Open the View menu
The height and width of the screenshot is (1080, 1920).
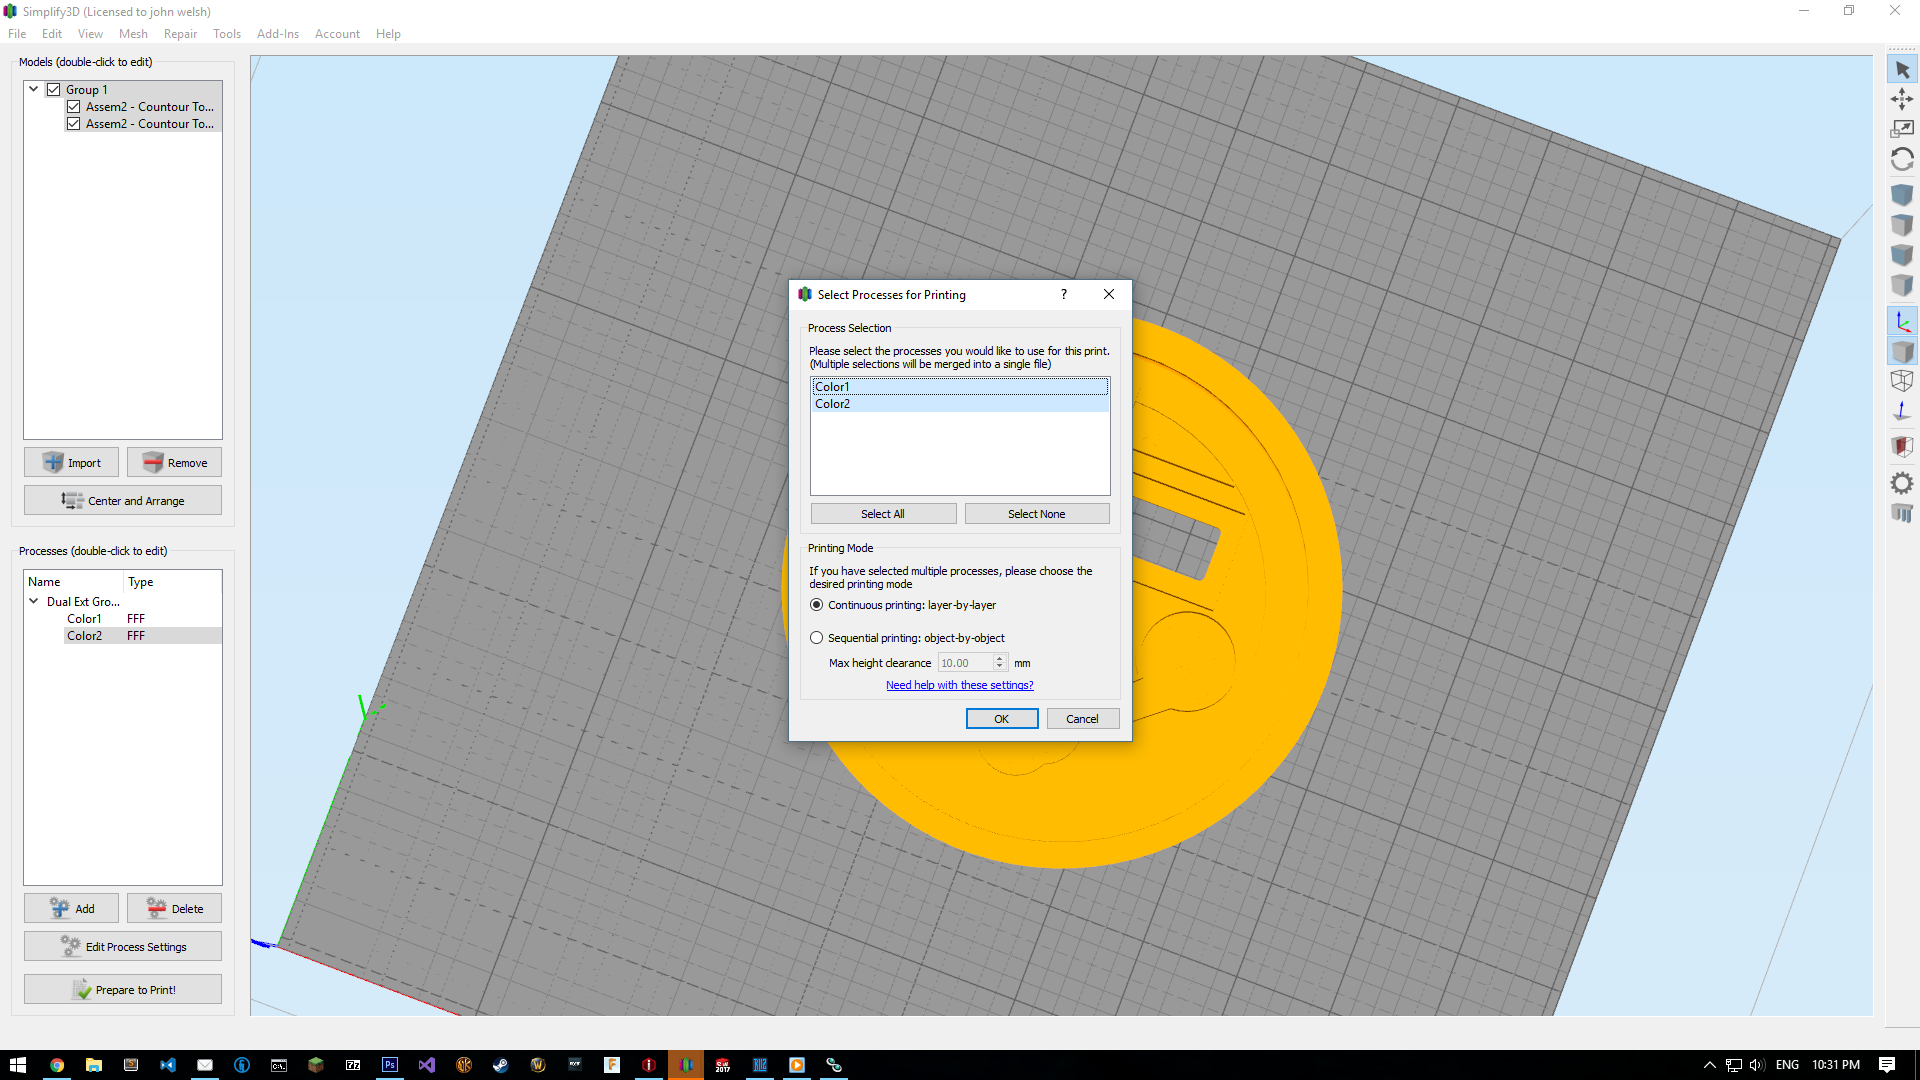[x=90, y=34]
